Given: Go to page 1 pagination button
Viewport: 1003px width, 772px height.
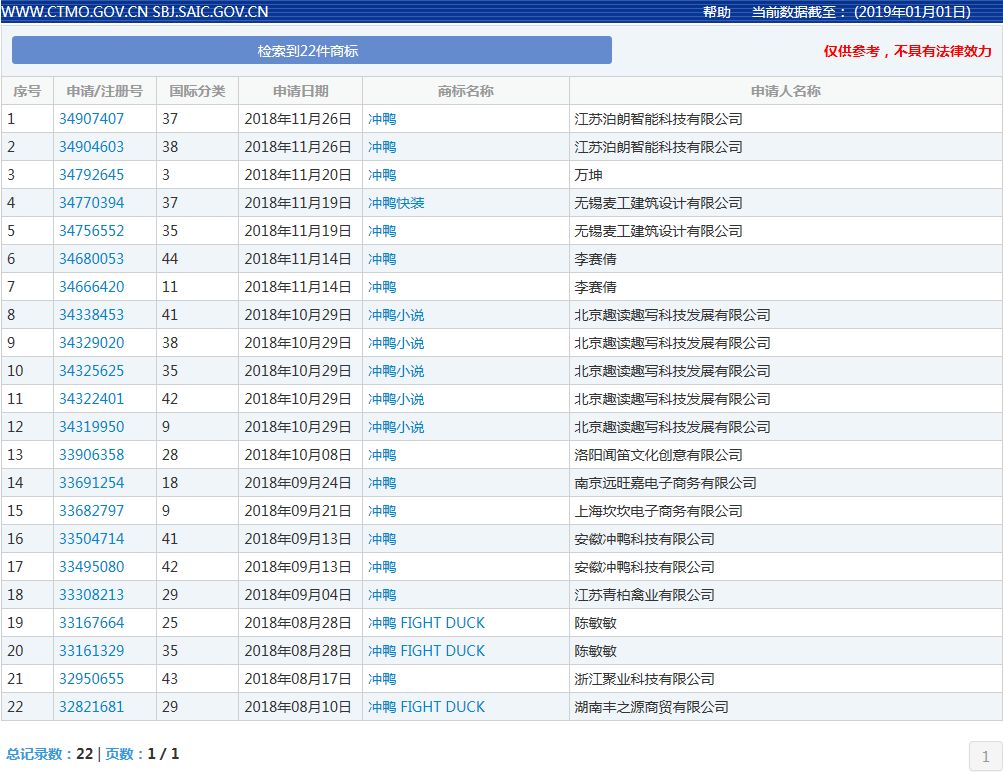Looking at the screenshot, I should point(985,757).
